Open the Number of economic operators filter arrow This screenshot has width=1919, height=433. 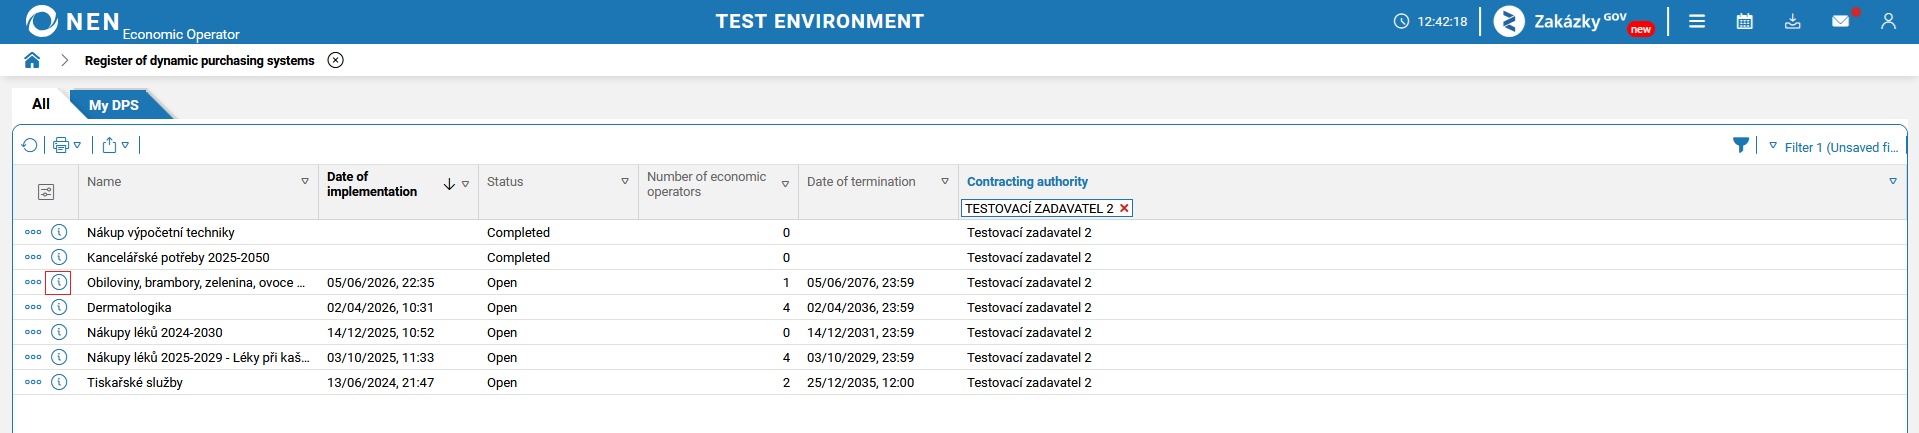[785, 184]
